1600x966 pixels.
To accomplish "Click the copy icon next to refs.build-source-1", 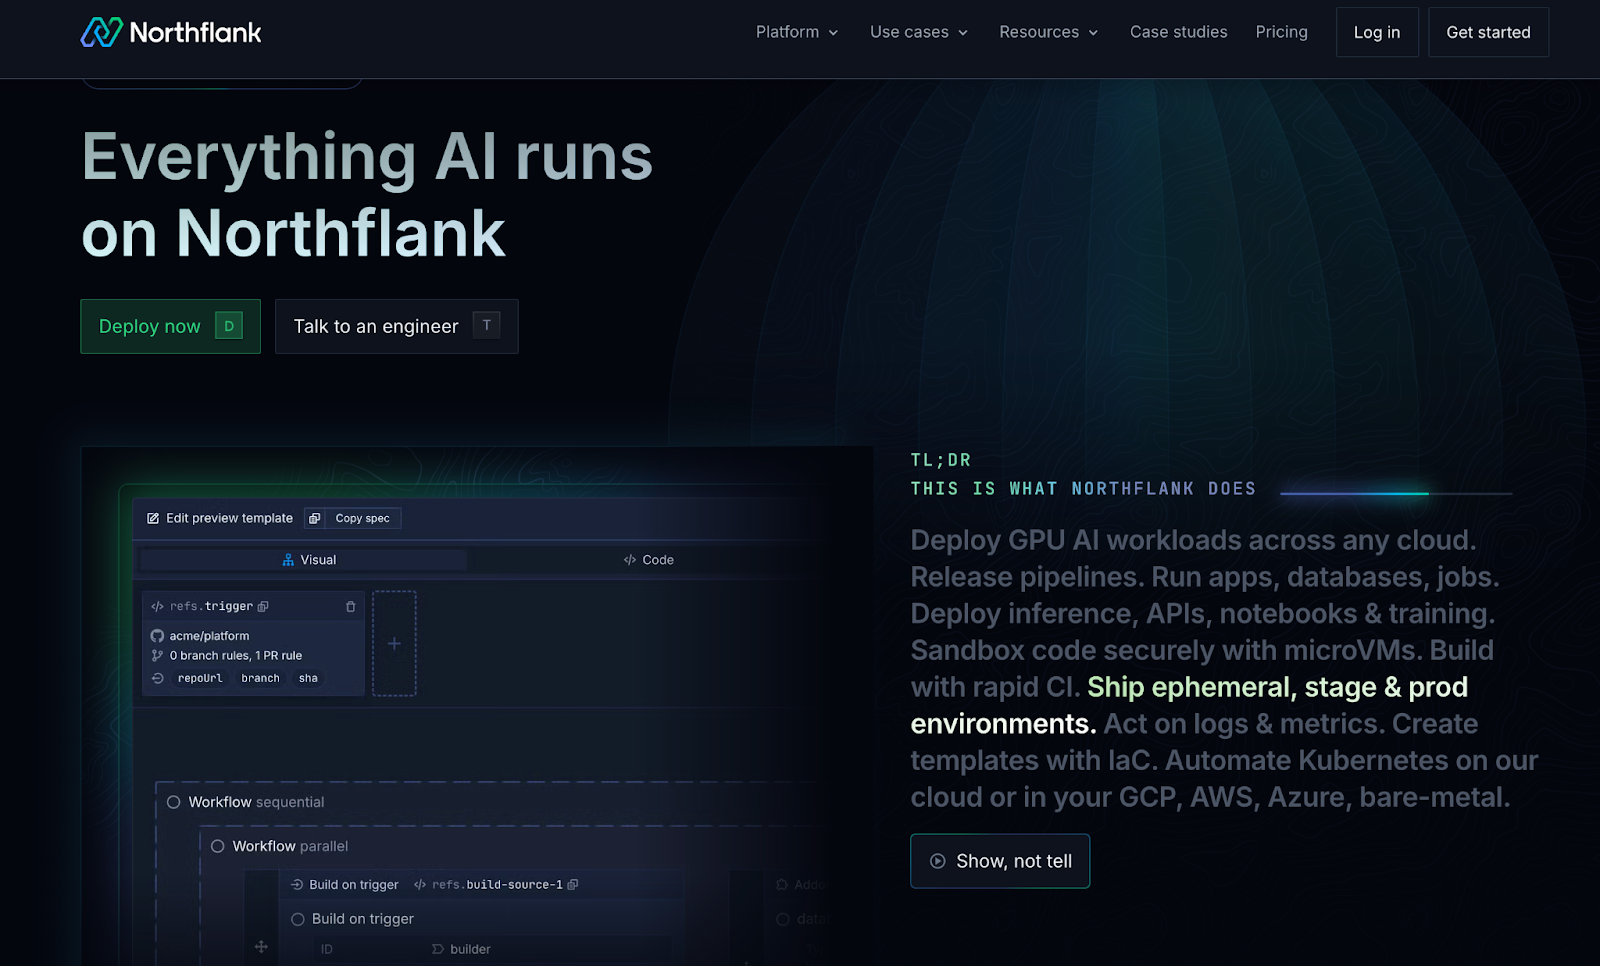I will (x=573, y=885).
